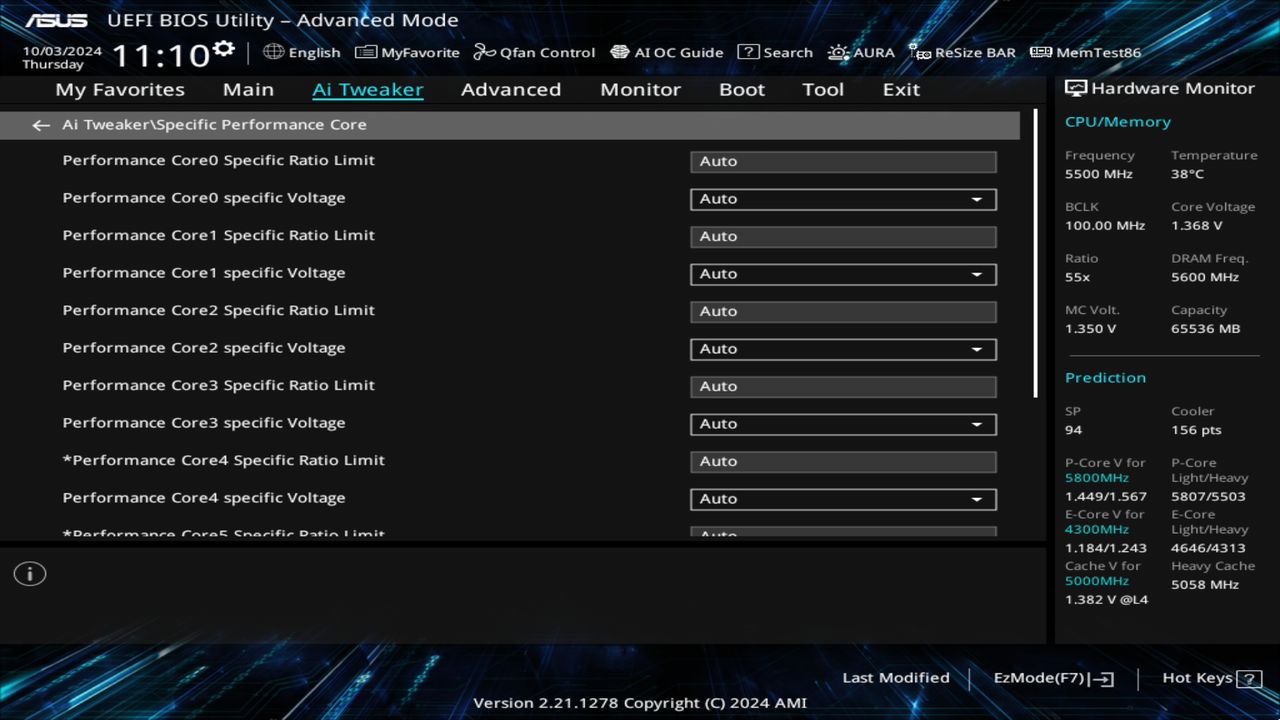
Task: Switch to the Advanced tab
Action: coord(510,89)
